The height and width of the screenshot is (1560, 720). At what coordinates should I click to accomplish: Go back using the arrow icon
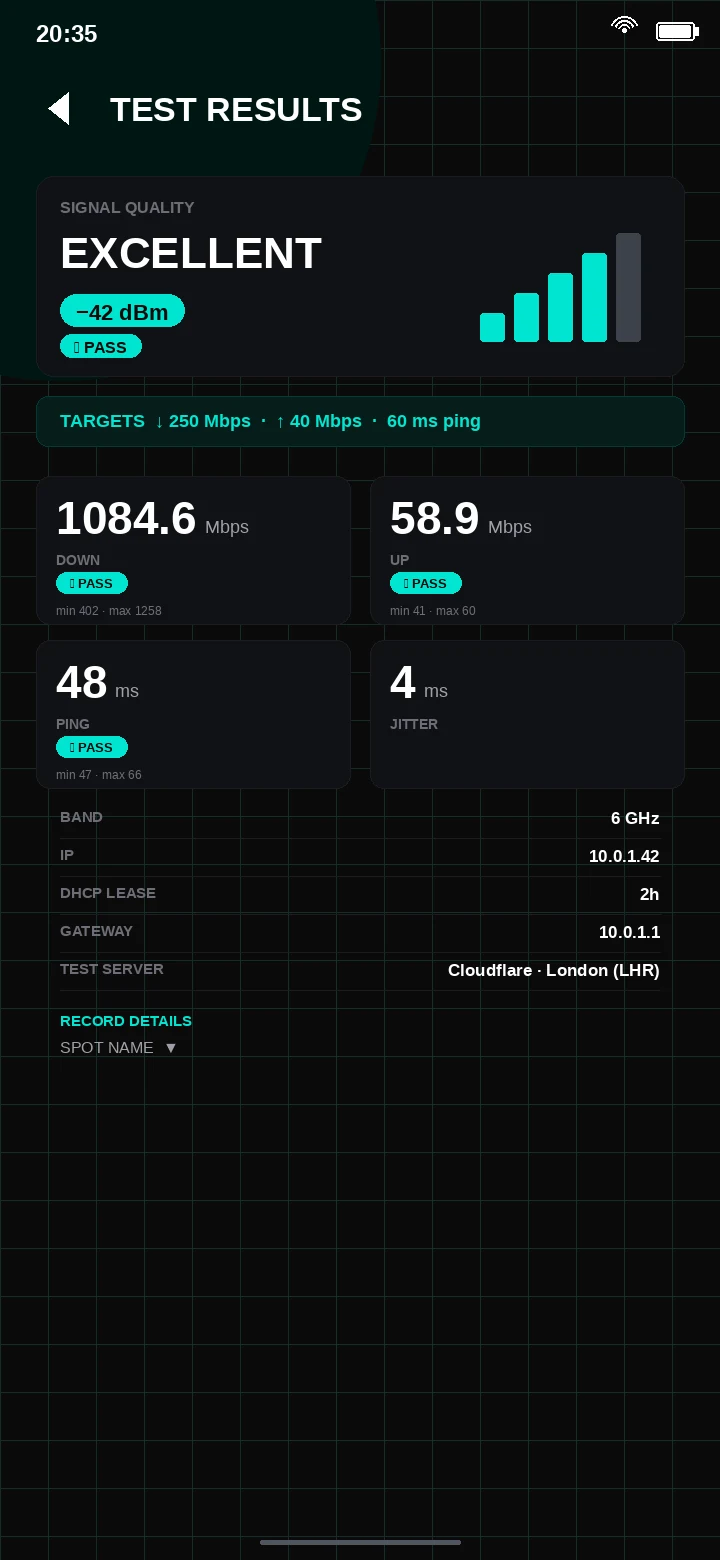coord(59,109)
